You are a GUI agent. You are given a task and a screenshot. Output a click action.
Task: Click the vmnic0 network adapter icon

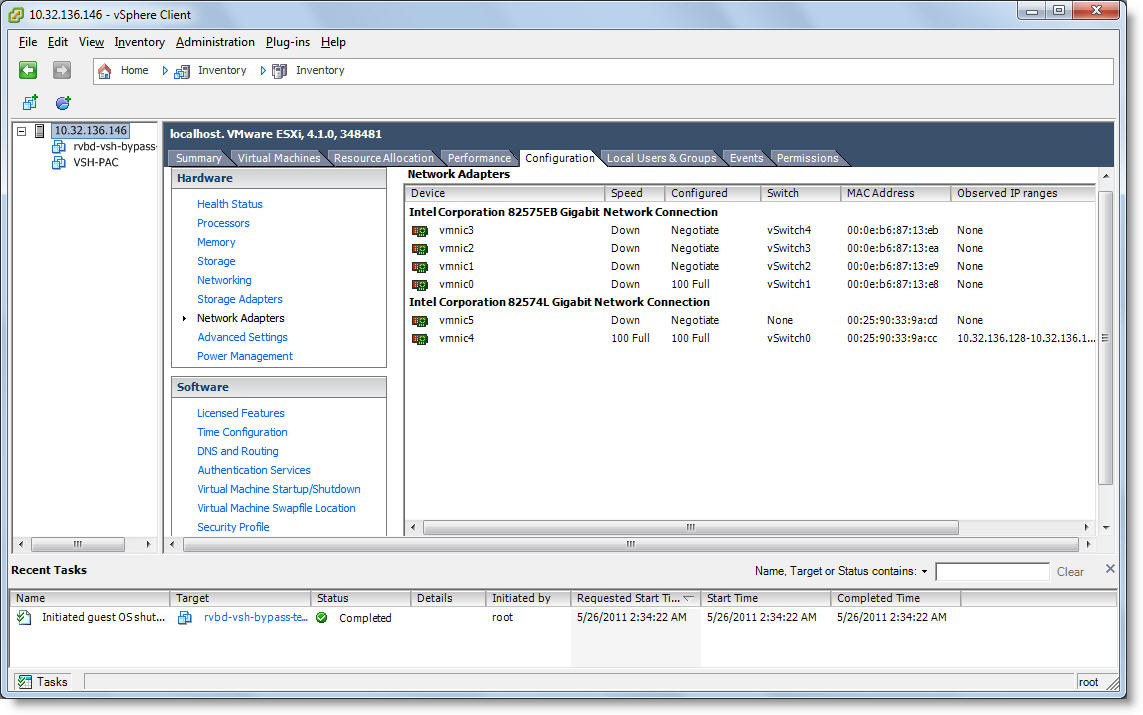[x=420, y=285]
